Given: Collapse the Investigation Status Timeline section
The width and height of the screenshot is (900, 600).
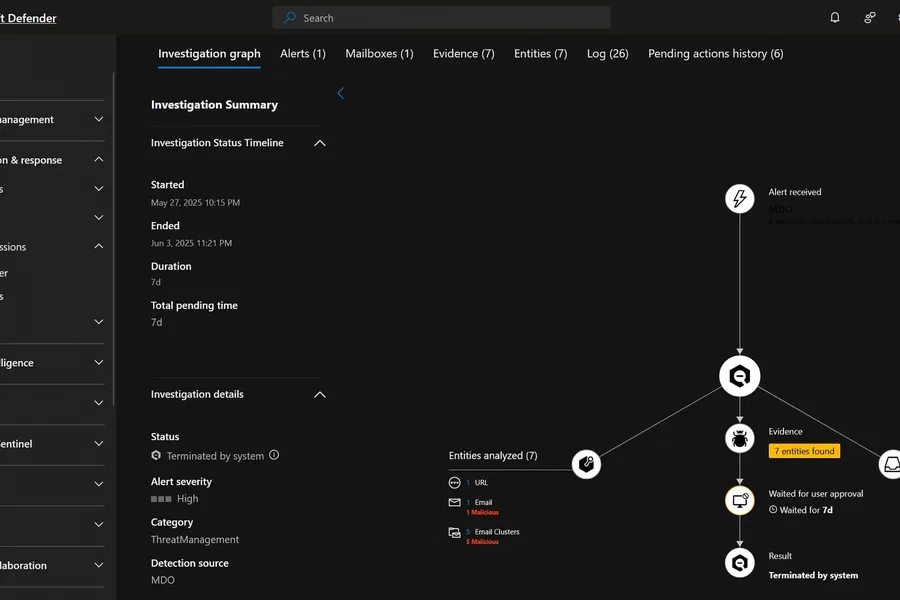Looking at the screenshot, I should click(x=320, y=143).
